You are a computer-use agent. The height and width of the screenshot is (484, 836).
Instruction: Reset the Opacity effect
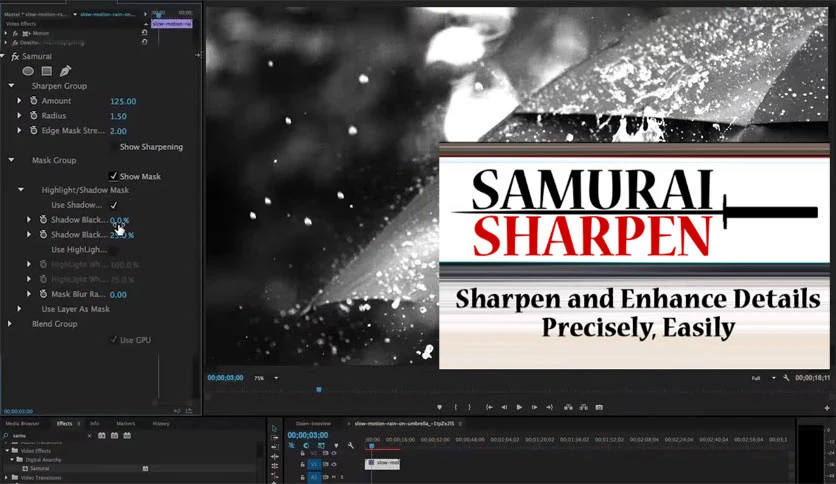pos(144,42)
